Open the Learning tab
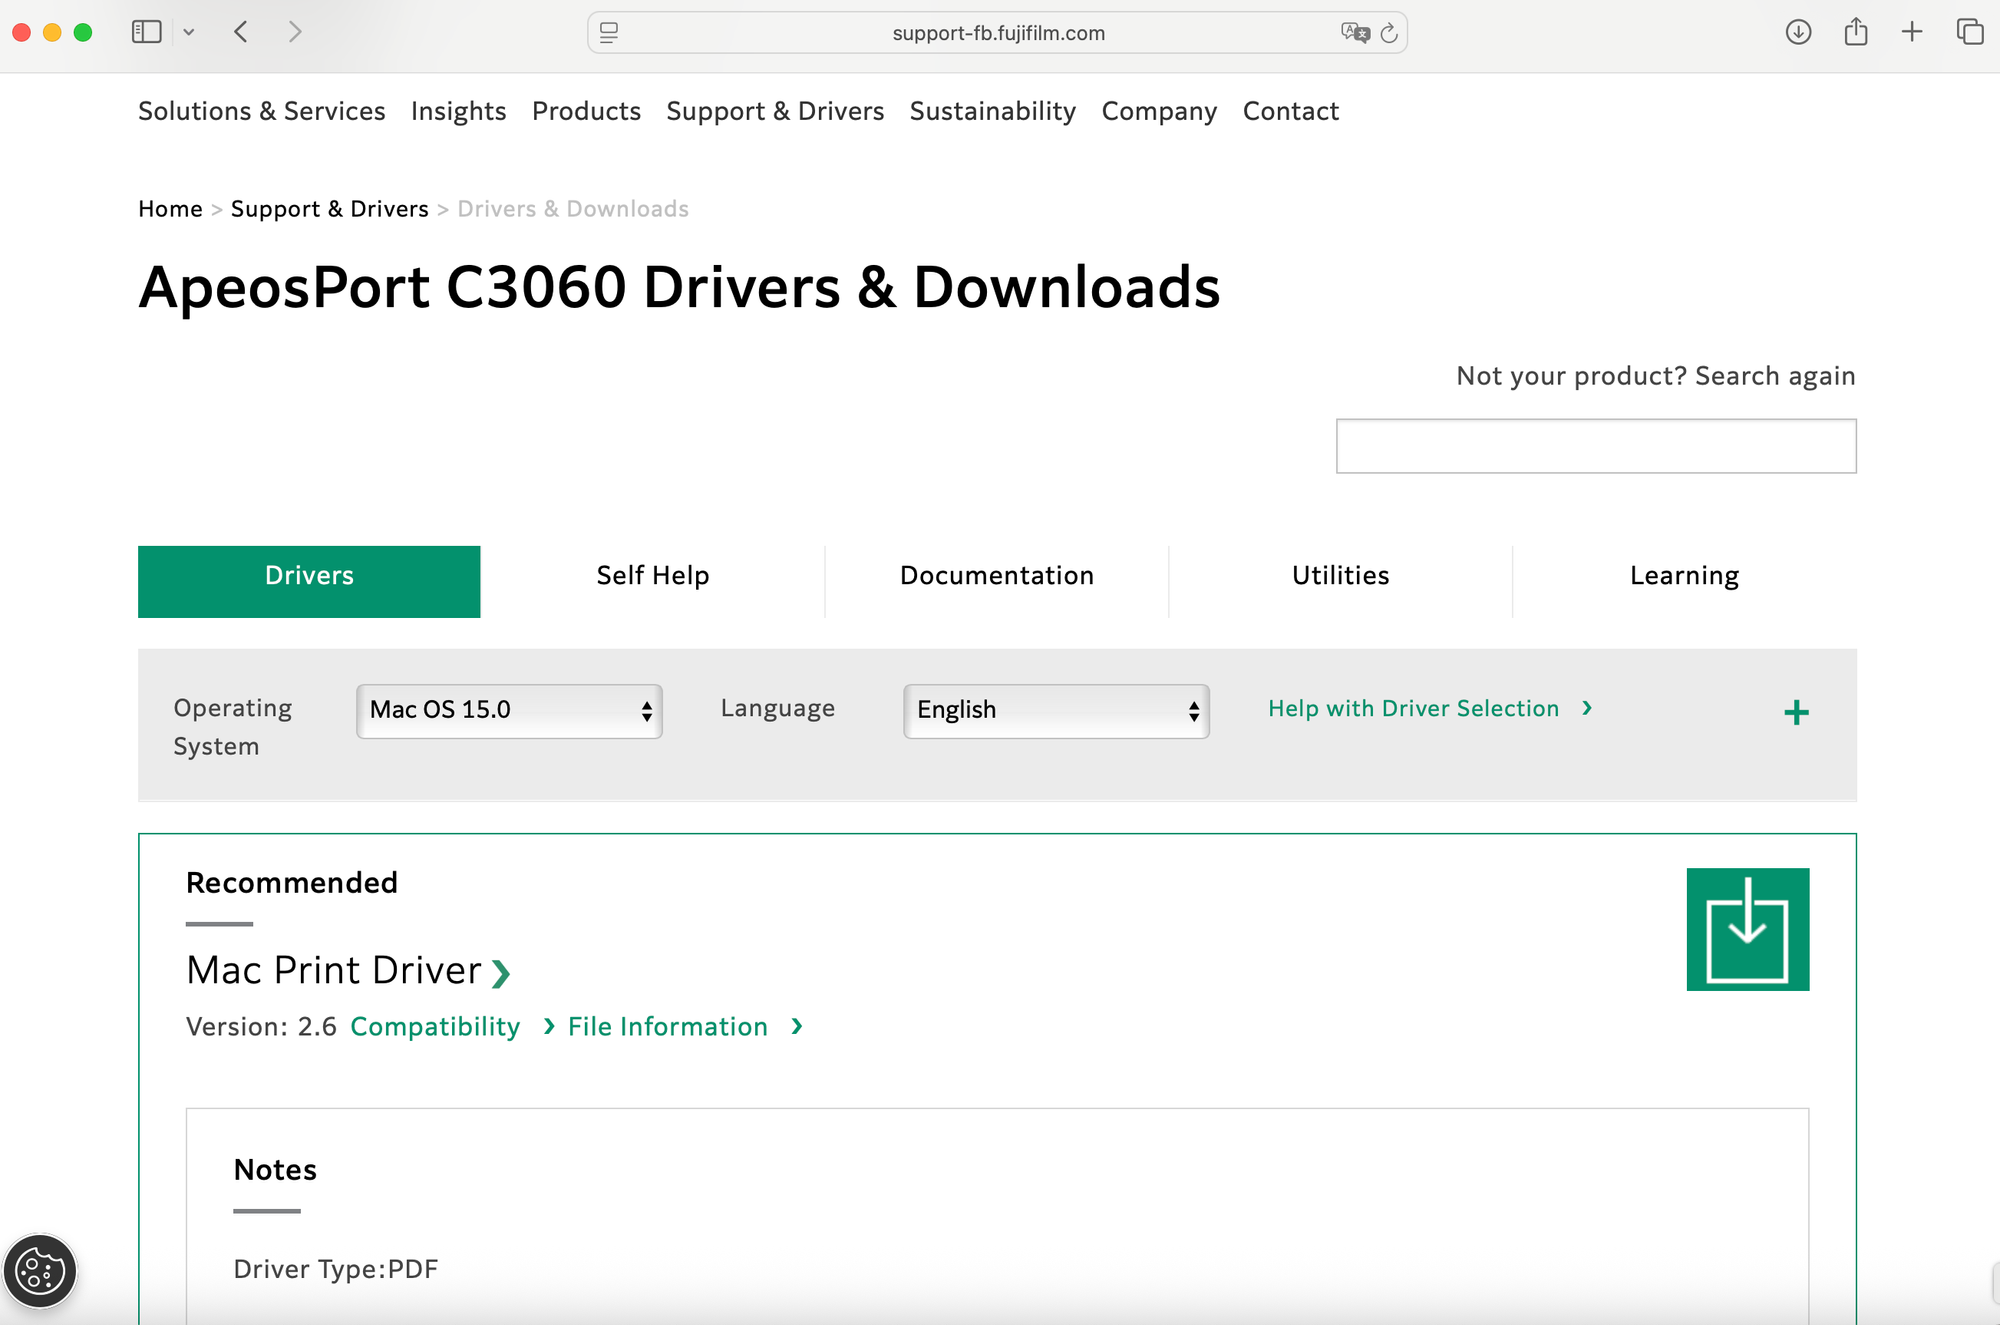Image resolution: width=2000 pixels, height=1325 pixels. click(1685, 576)
